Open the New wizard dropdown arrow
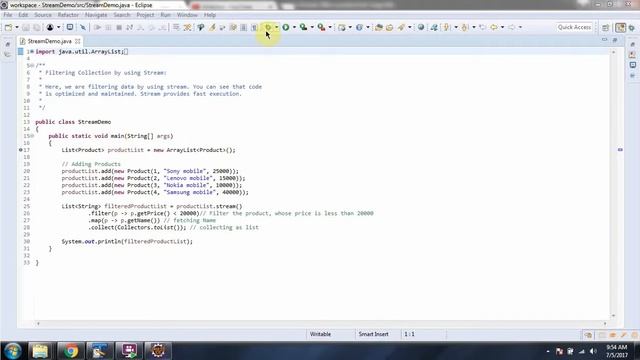This screenshot has width=640, height=360. click(x=17, y=27)
